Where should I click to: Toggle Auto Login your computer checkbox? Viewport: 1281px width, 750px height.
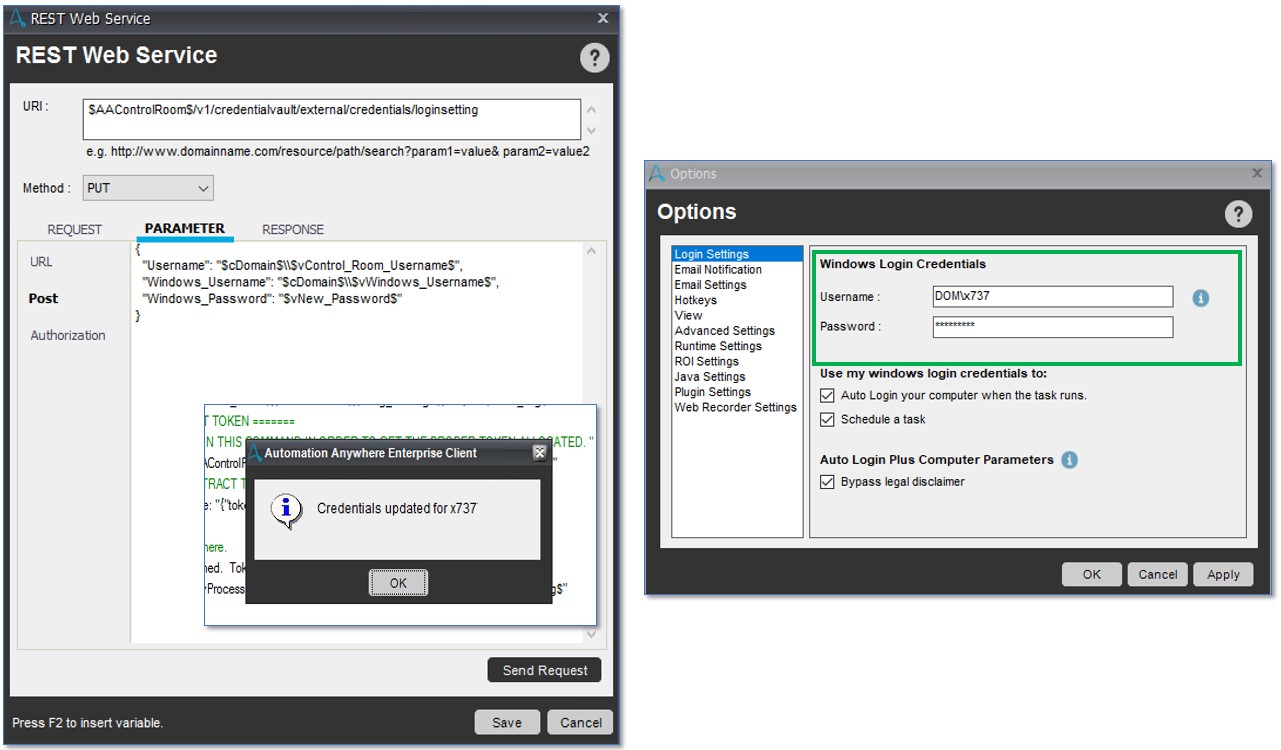pos(827,395)
